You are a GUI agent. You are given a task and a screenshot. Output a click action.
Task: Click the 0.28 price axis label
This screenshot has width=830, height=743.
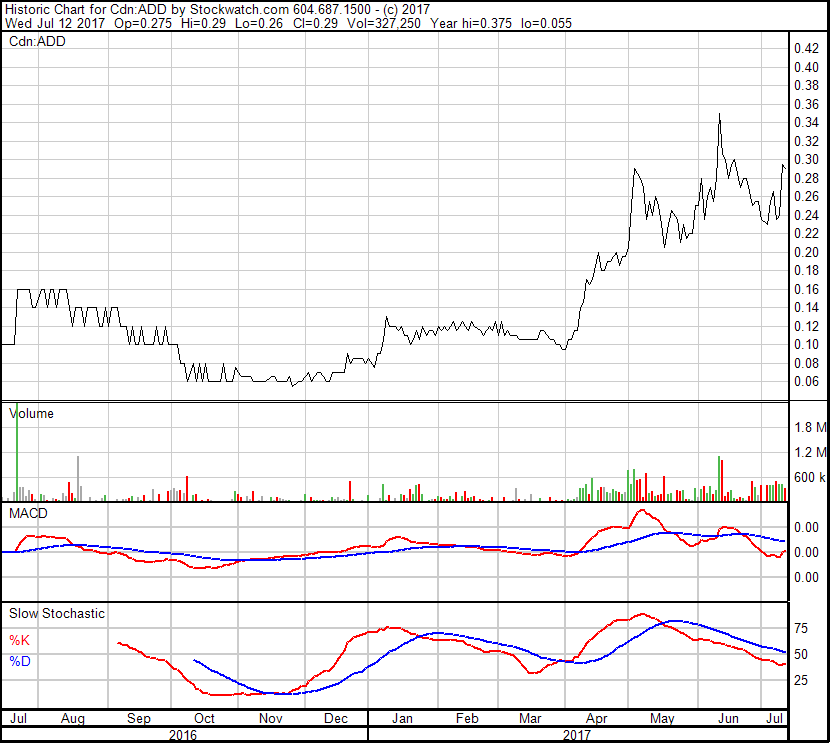[806, 178]
